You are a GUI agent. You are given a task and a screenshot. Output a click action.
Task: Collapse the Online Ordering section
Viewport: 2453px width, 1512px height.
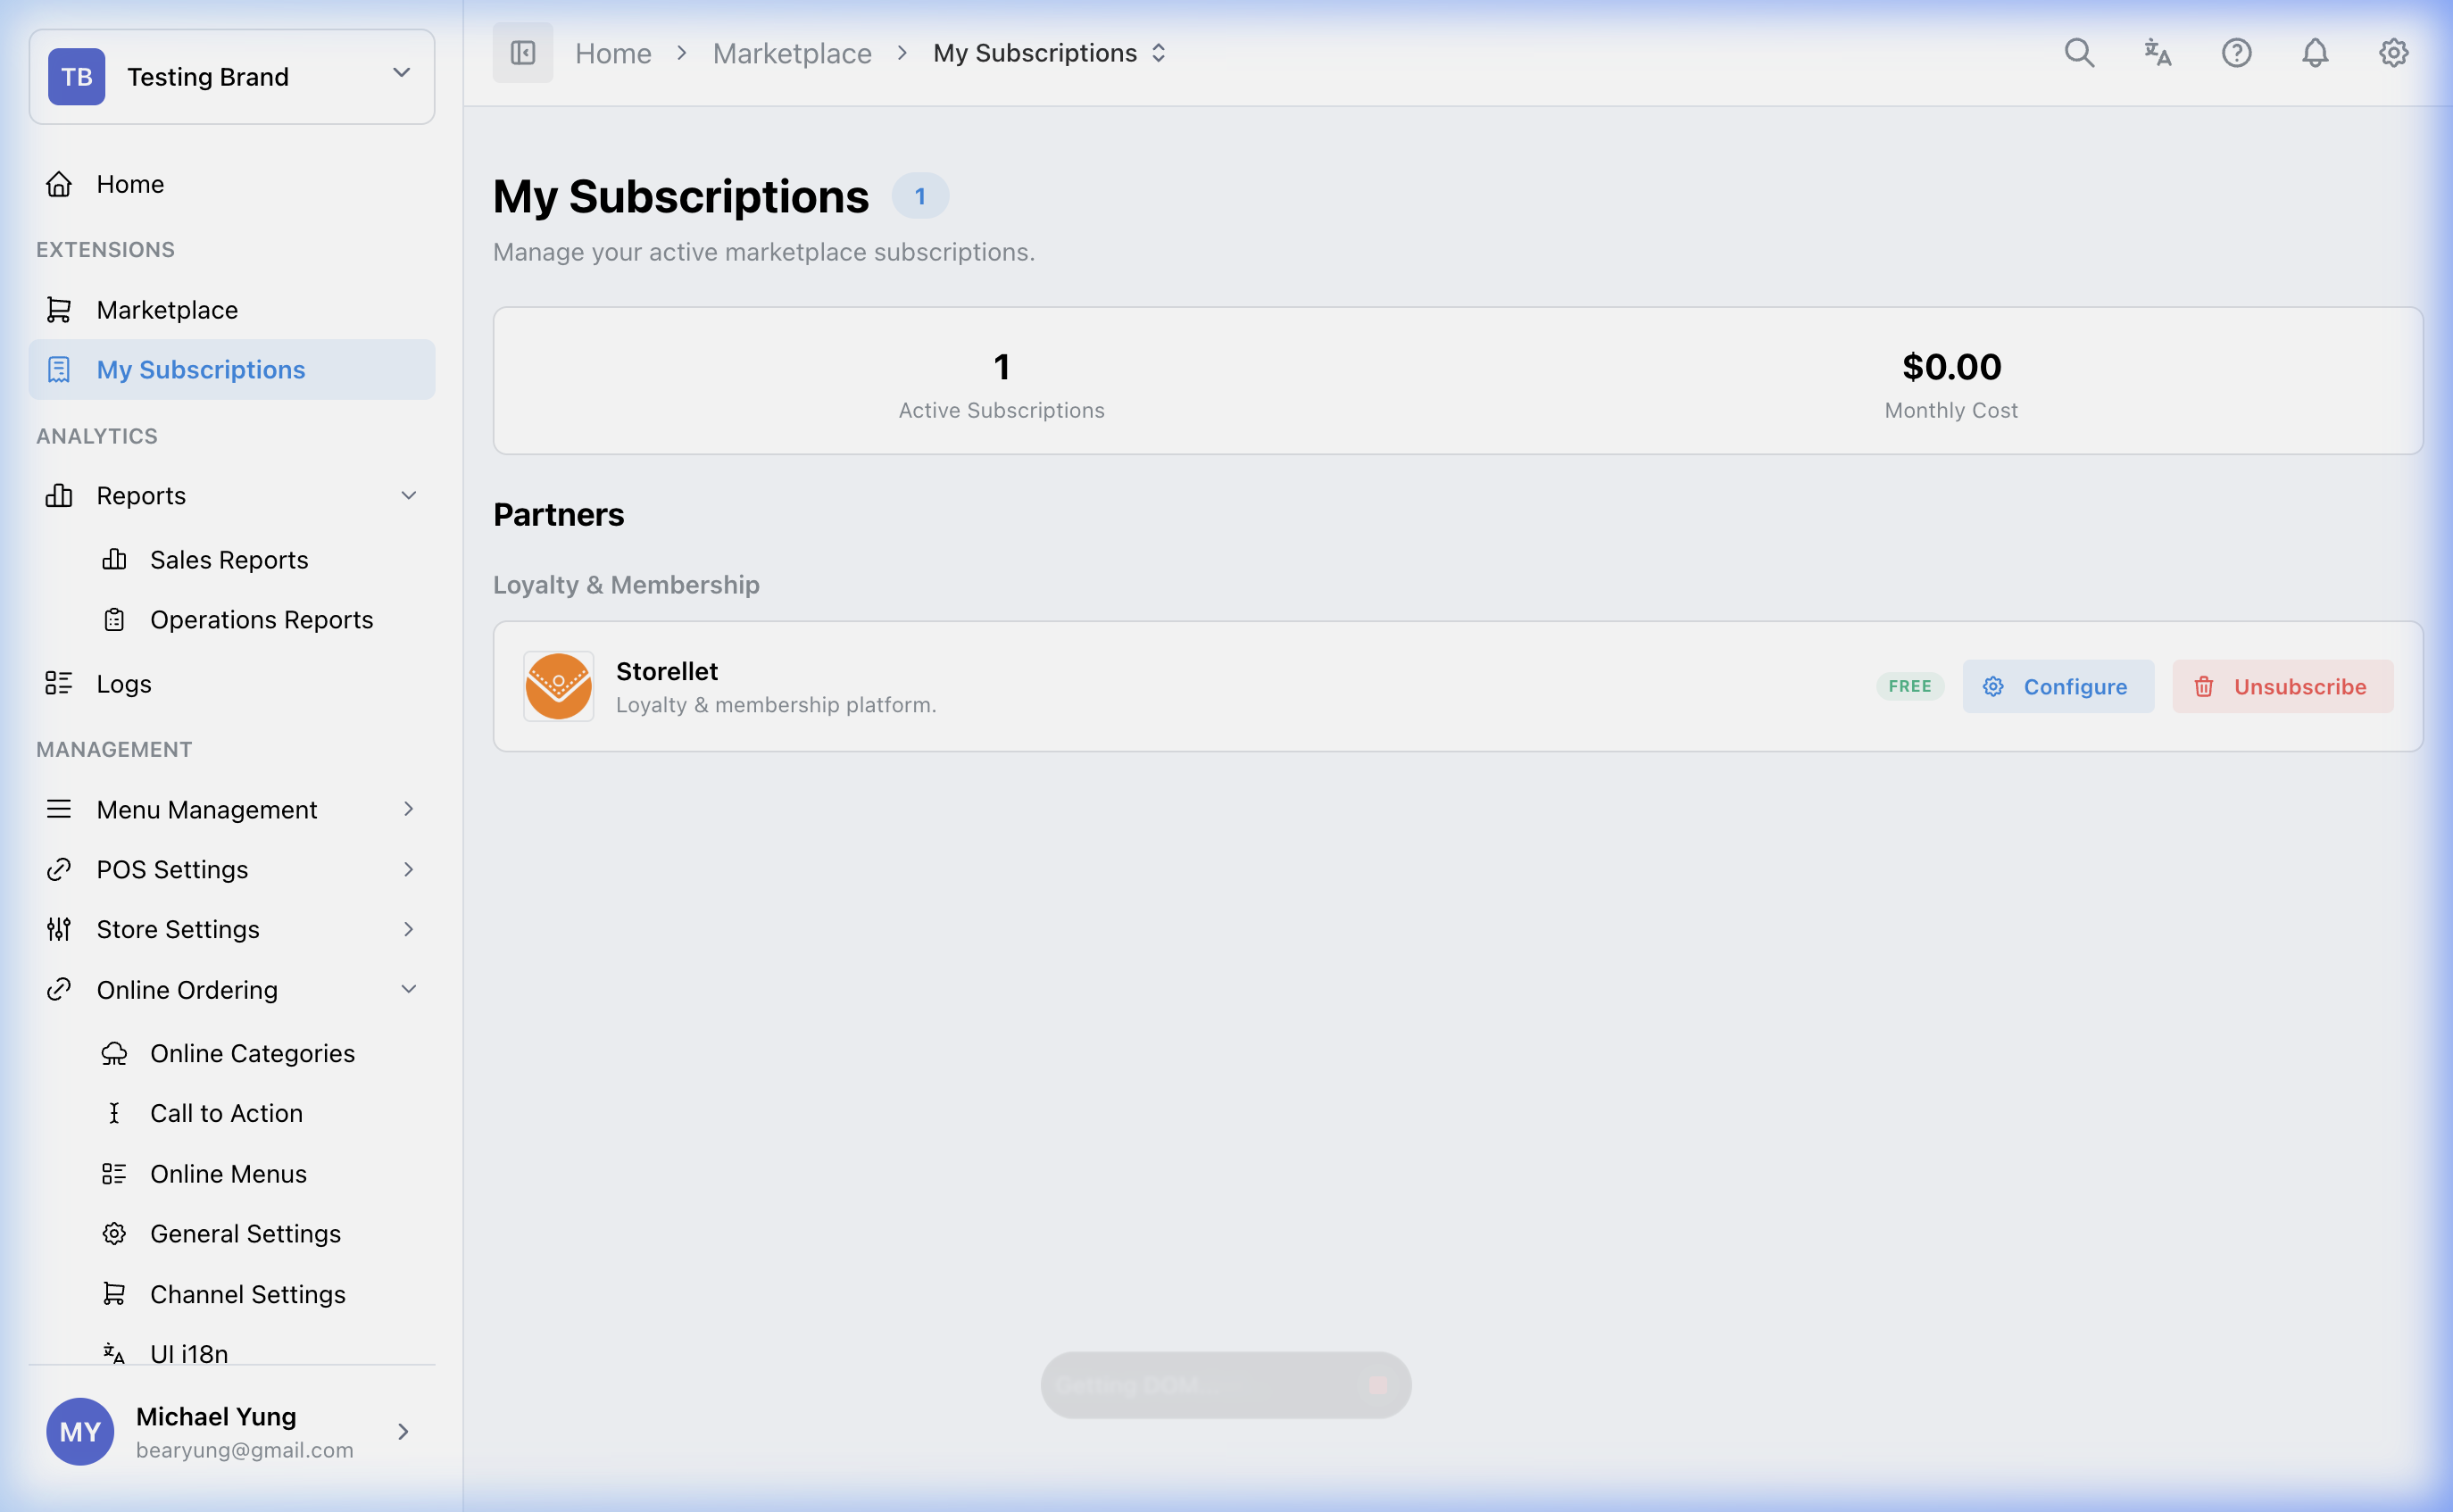coord(408,989)
